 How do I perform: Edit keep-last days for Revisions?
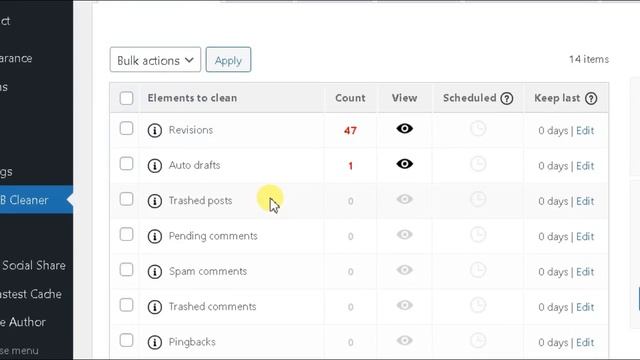click(x=585, y=131)
